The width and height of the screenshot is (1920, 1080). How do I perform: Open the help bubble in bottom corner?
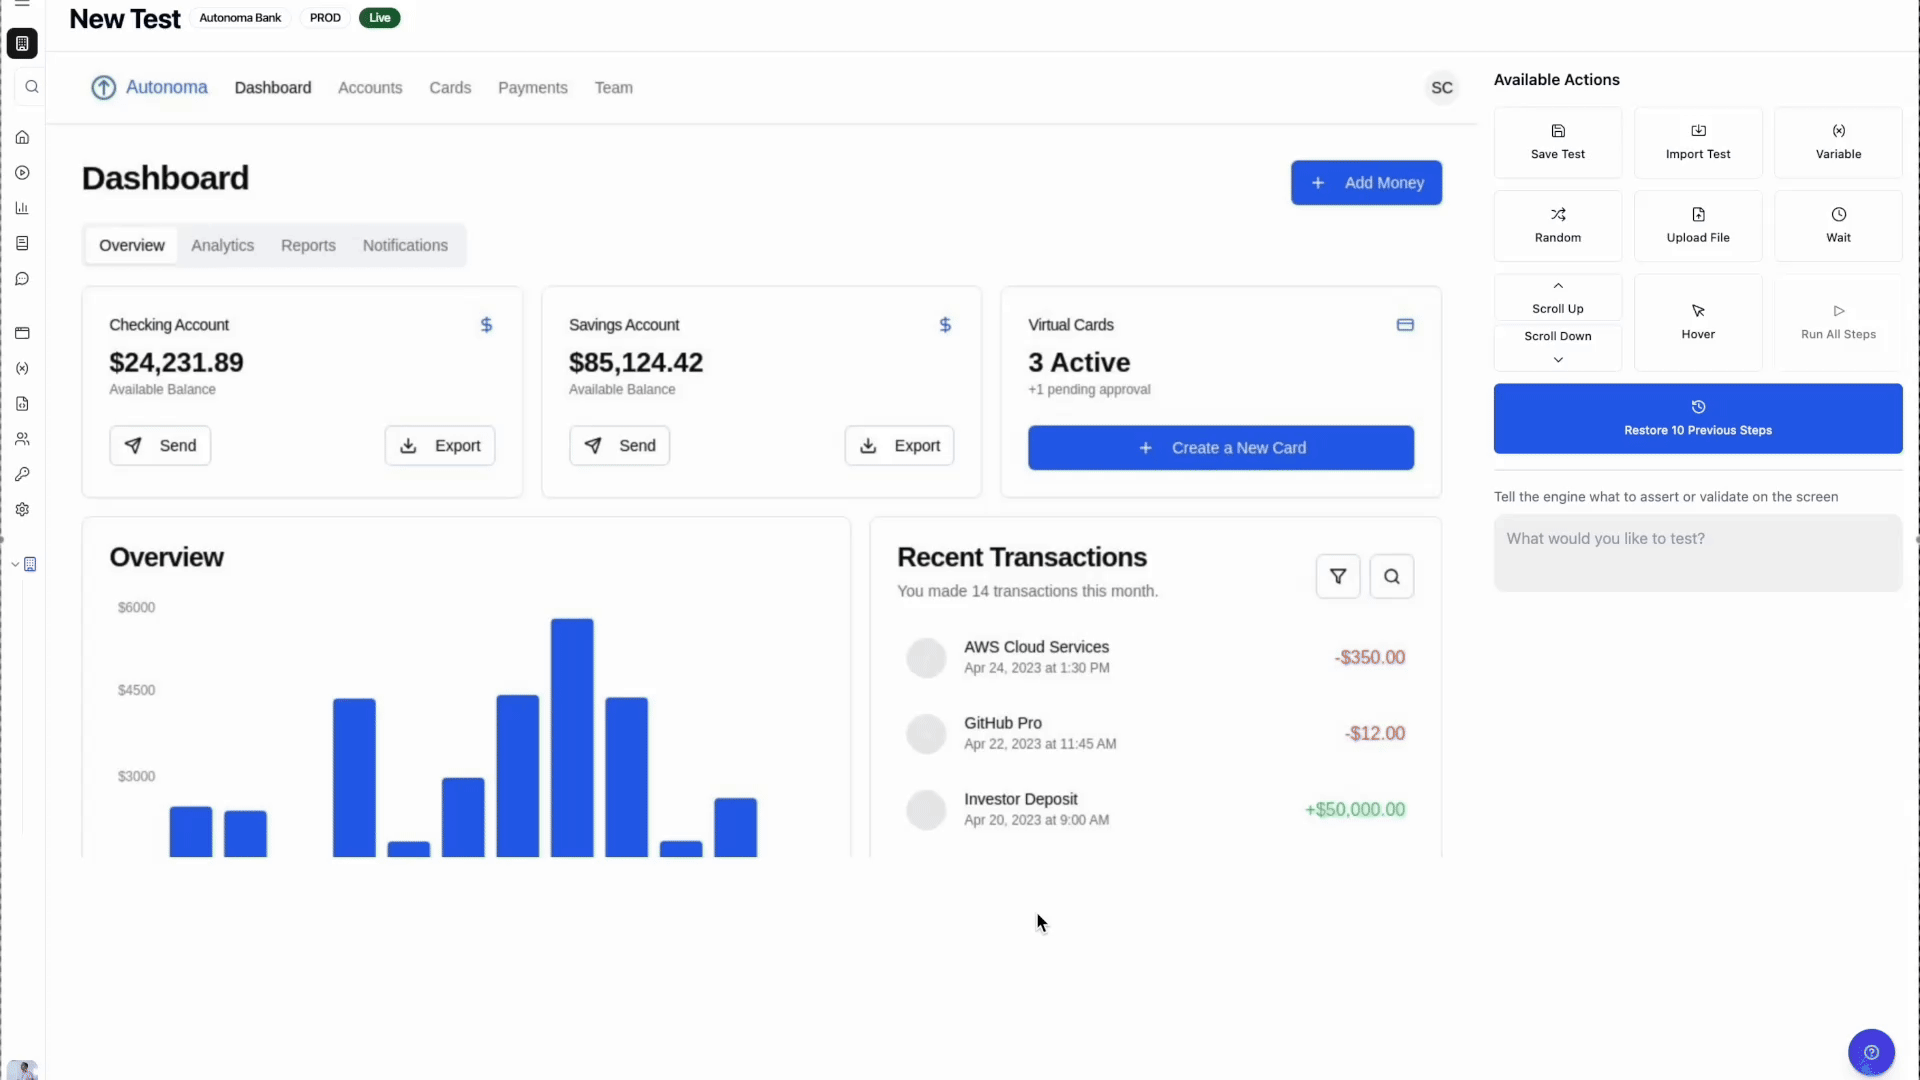click(1870, 1052)
